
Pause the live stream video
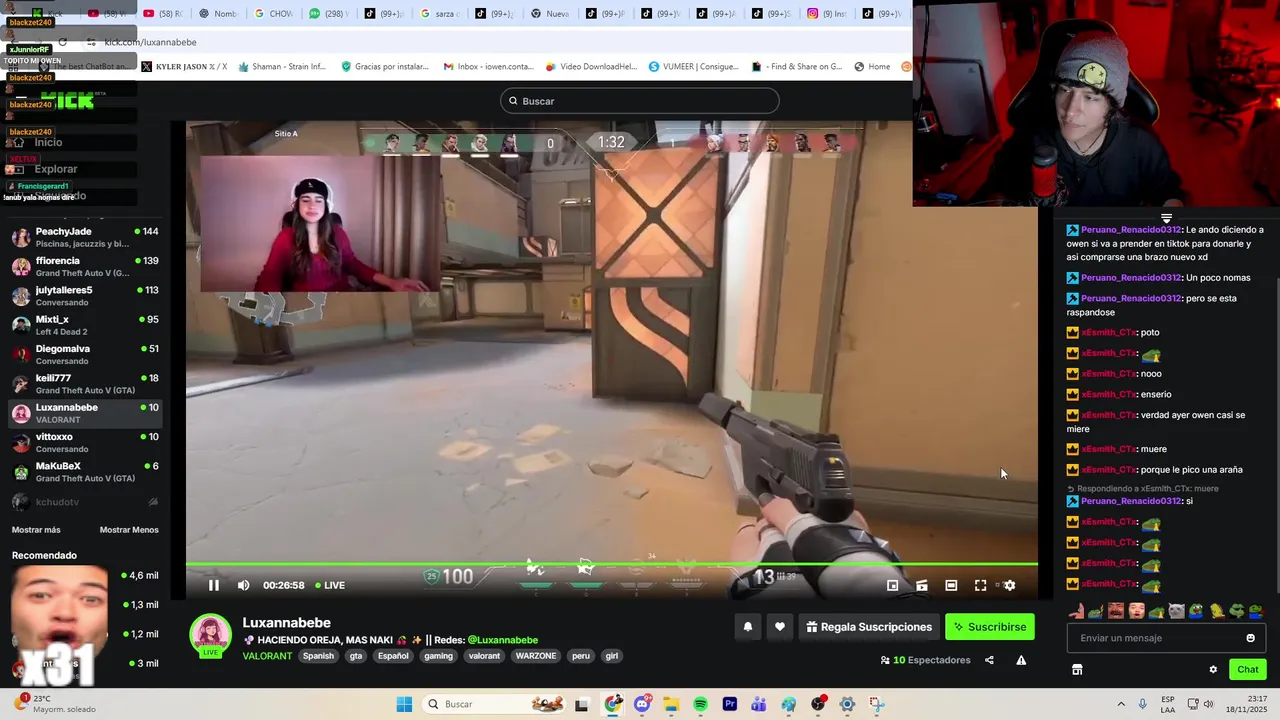[213, 585]
